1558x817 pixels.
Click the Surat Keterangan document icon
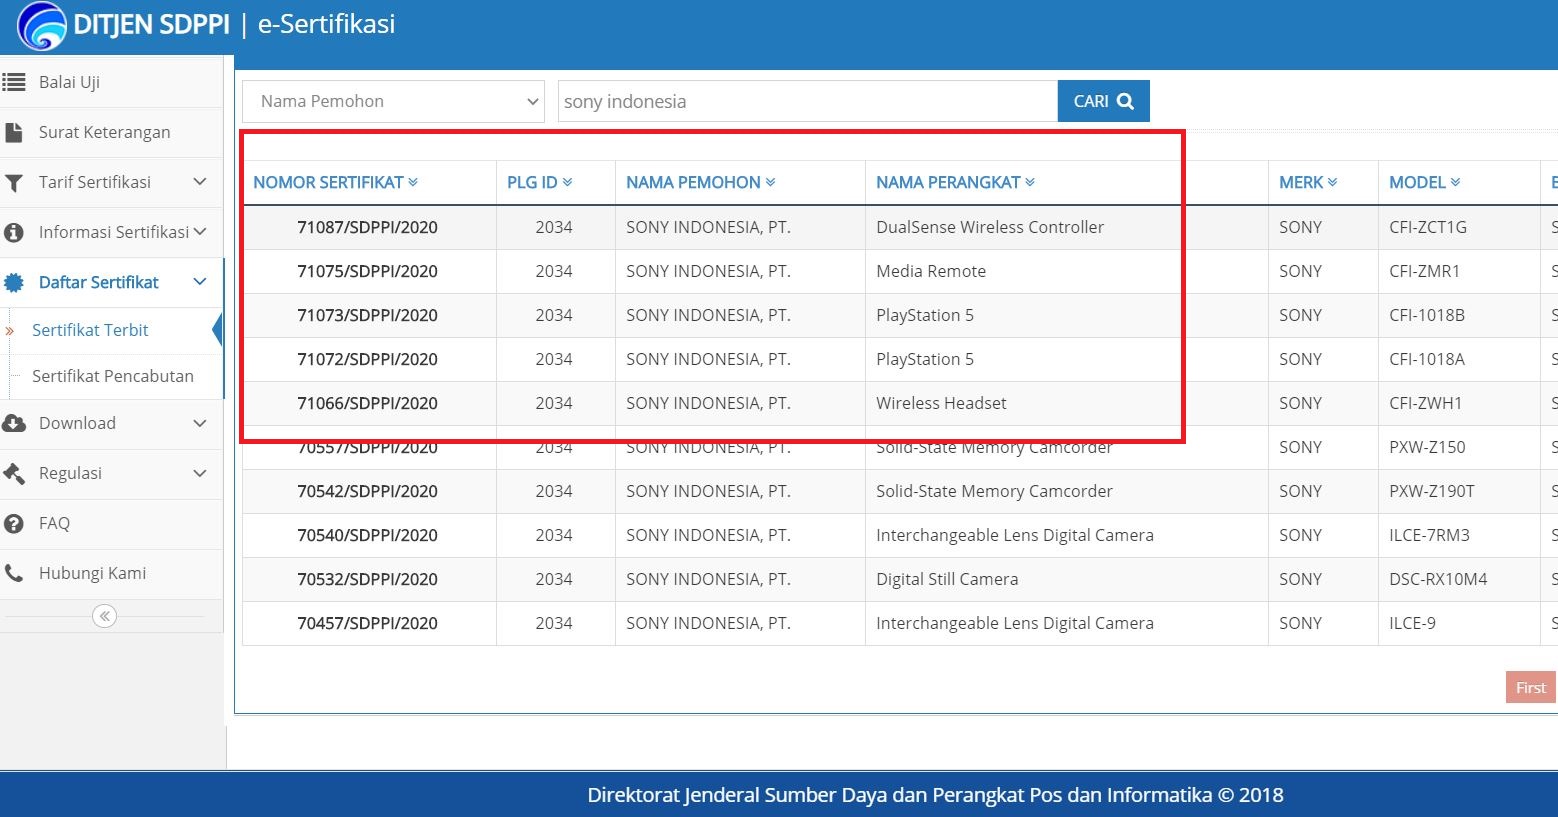[x=14, y=132]
